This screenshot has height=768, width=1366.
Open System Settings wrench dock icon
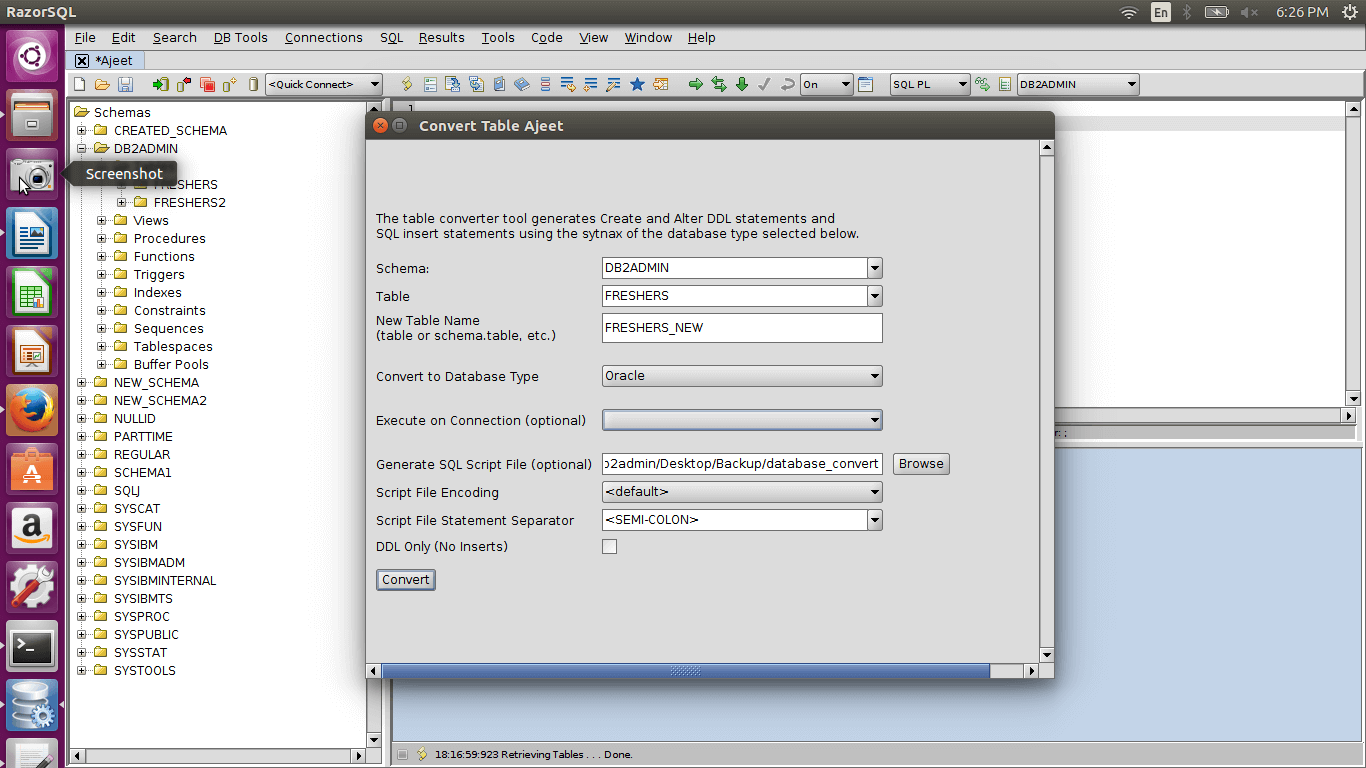point(33,587)
